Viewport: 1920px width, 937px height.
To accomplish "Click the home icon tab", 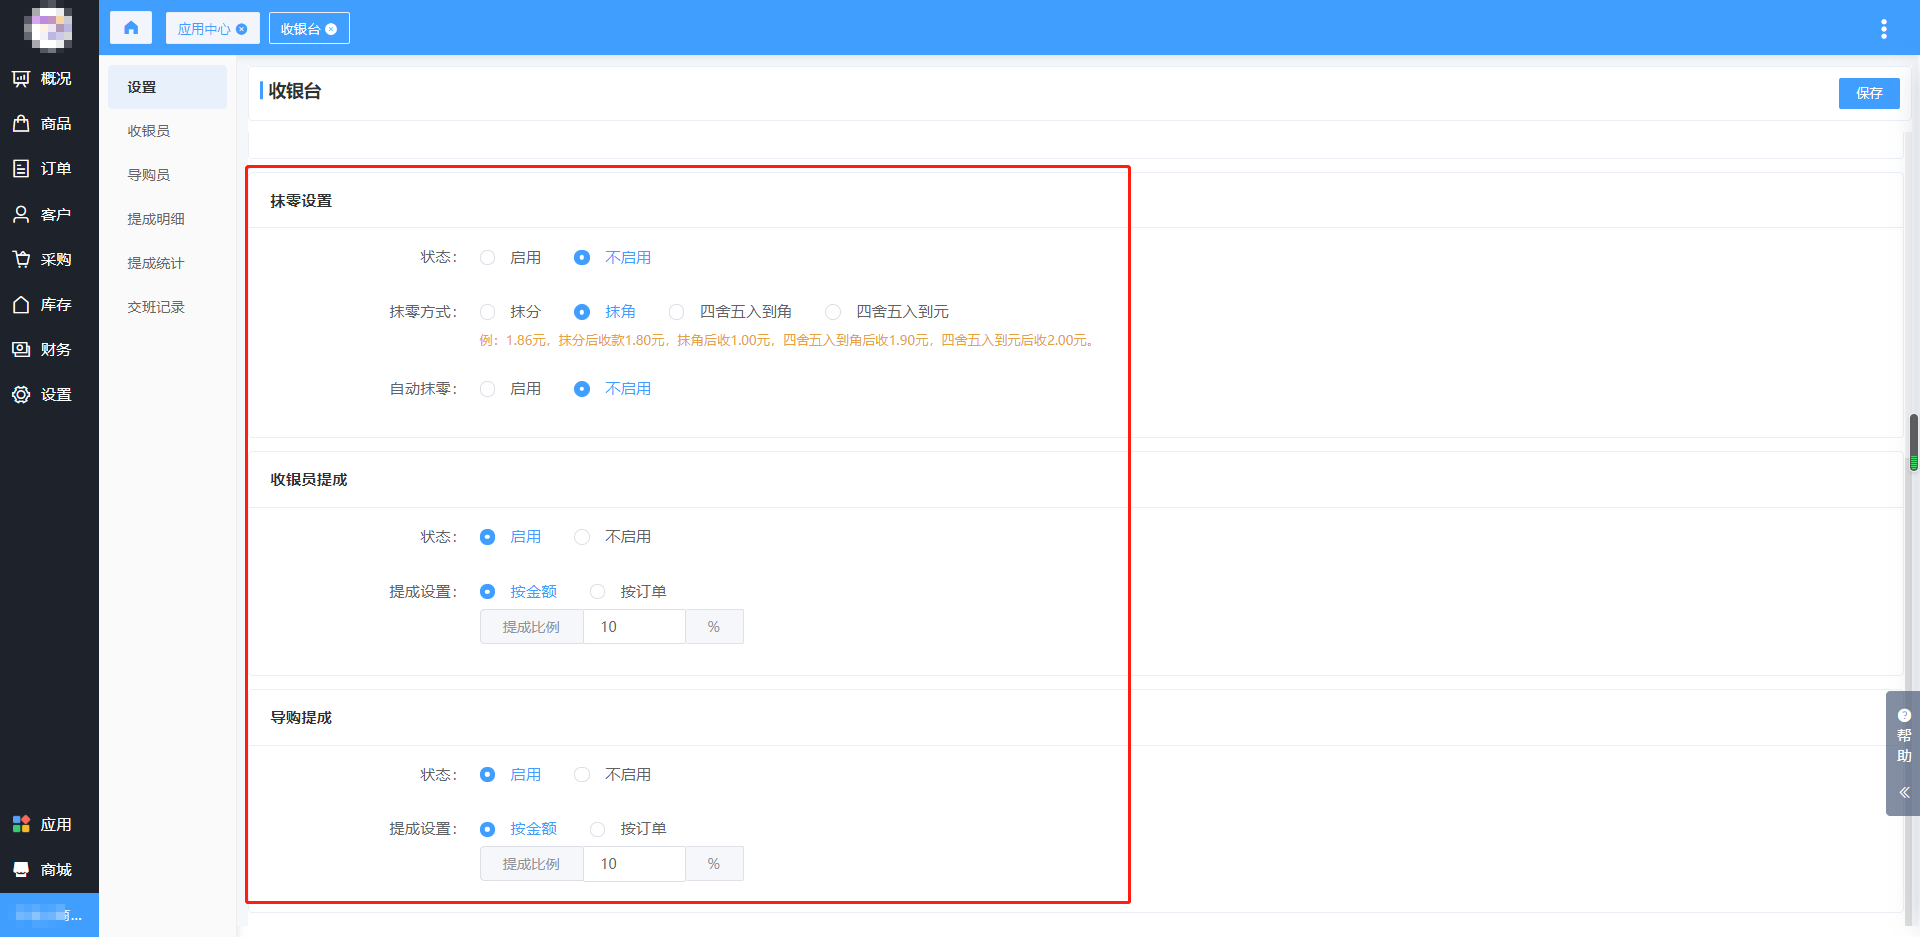I will click(x=131, y=28).
